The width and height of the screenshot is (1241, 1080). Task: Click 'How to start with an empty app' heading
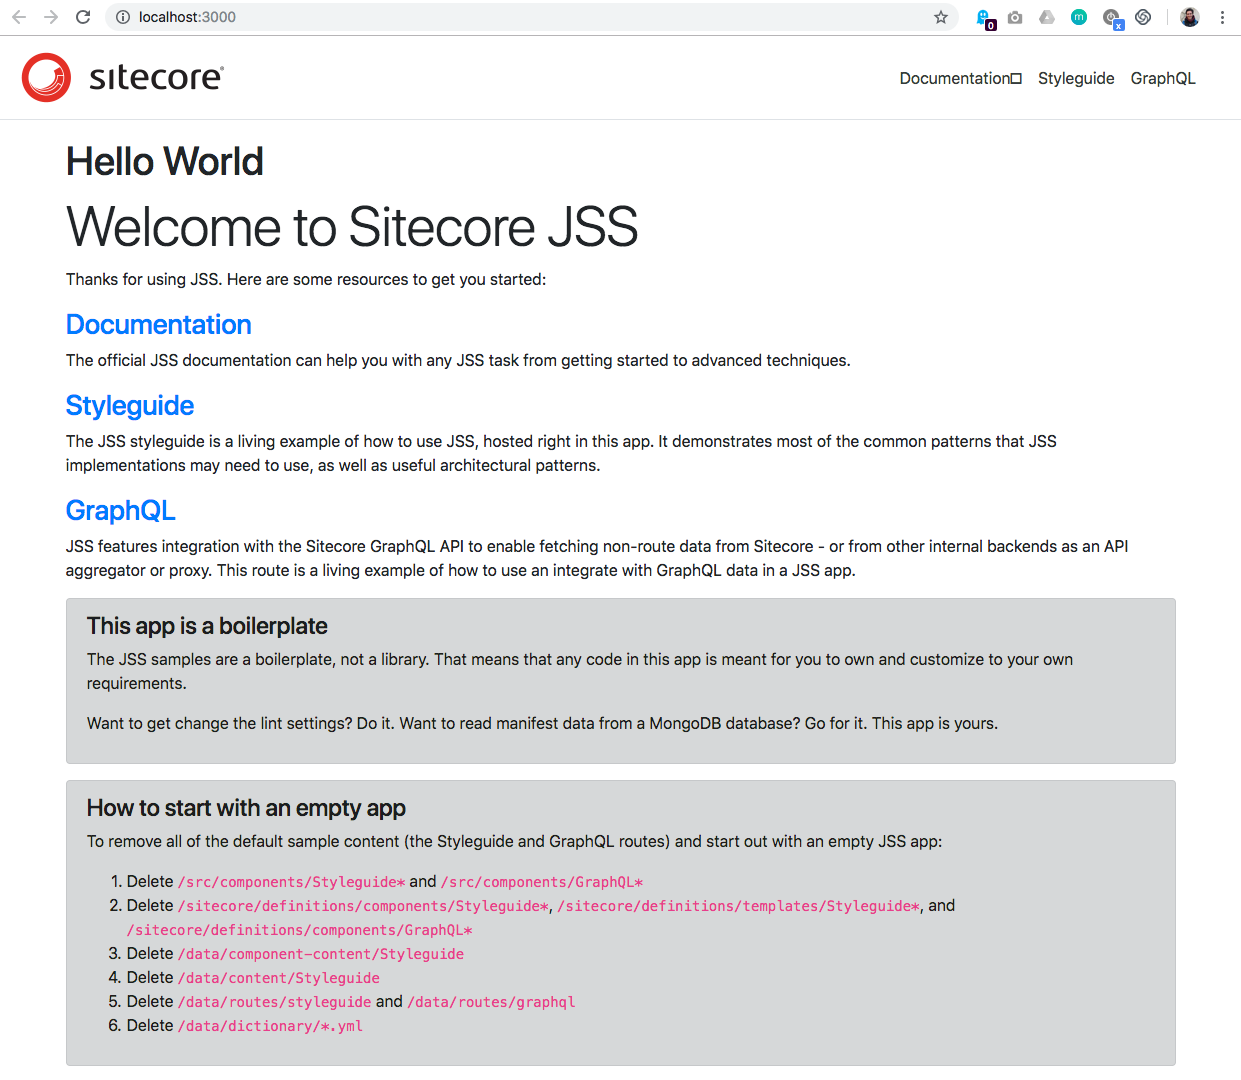coord(246,808)
